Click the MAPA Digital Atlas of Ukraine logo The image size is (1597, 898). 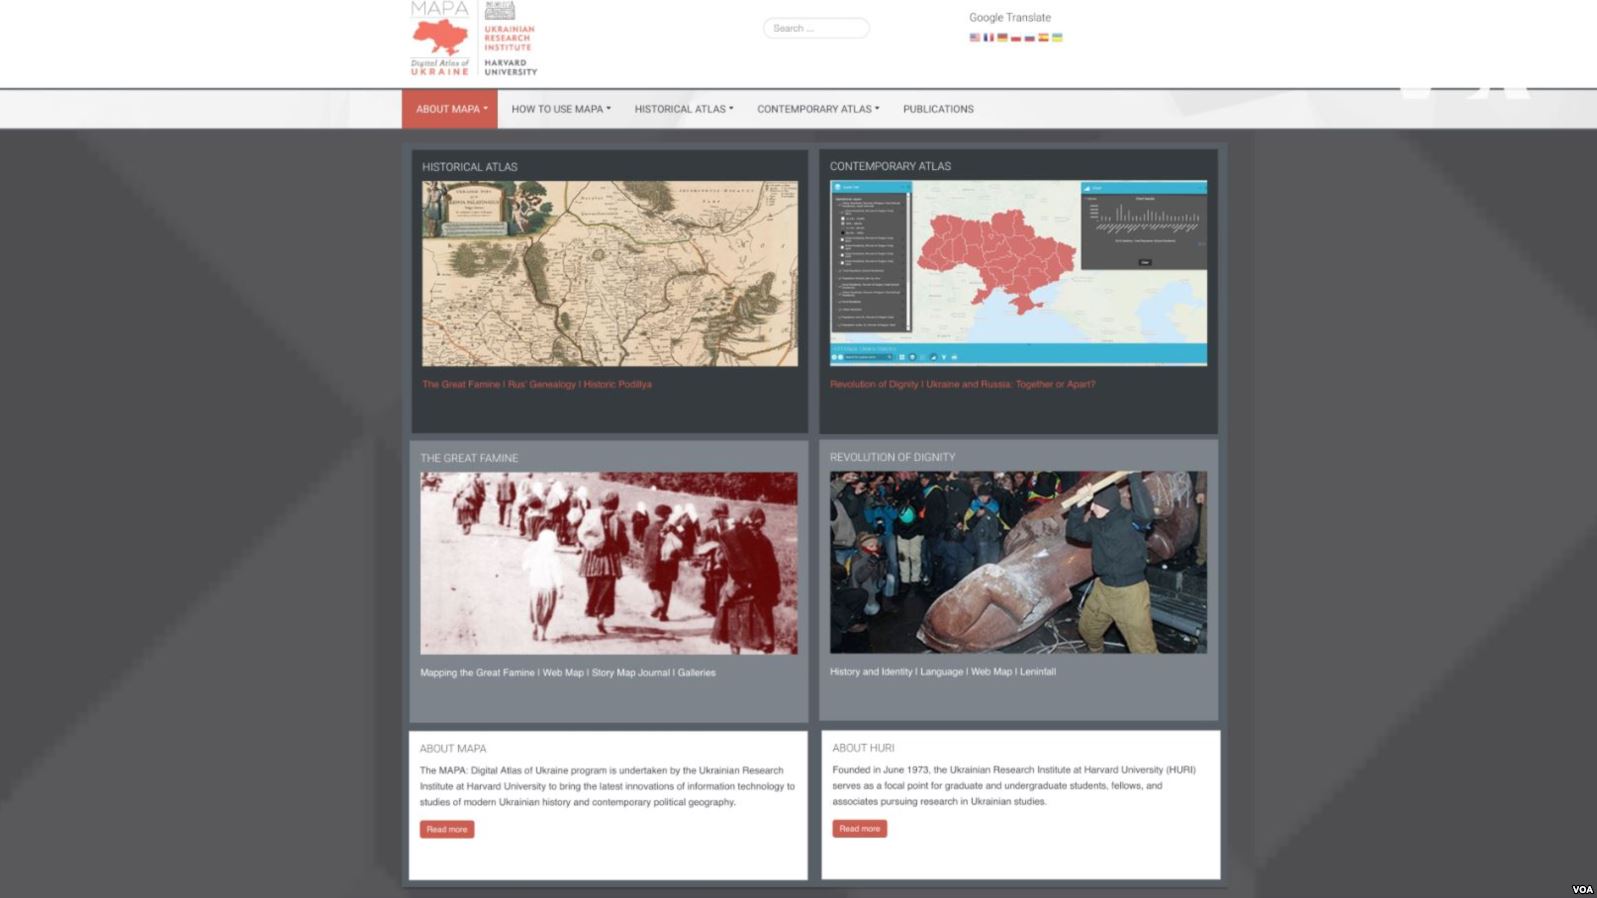point(440,40)
